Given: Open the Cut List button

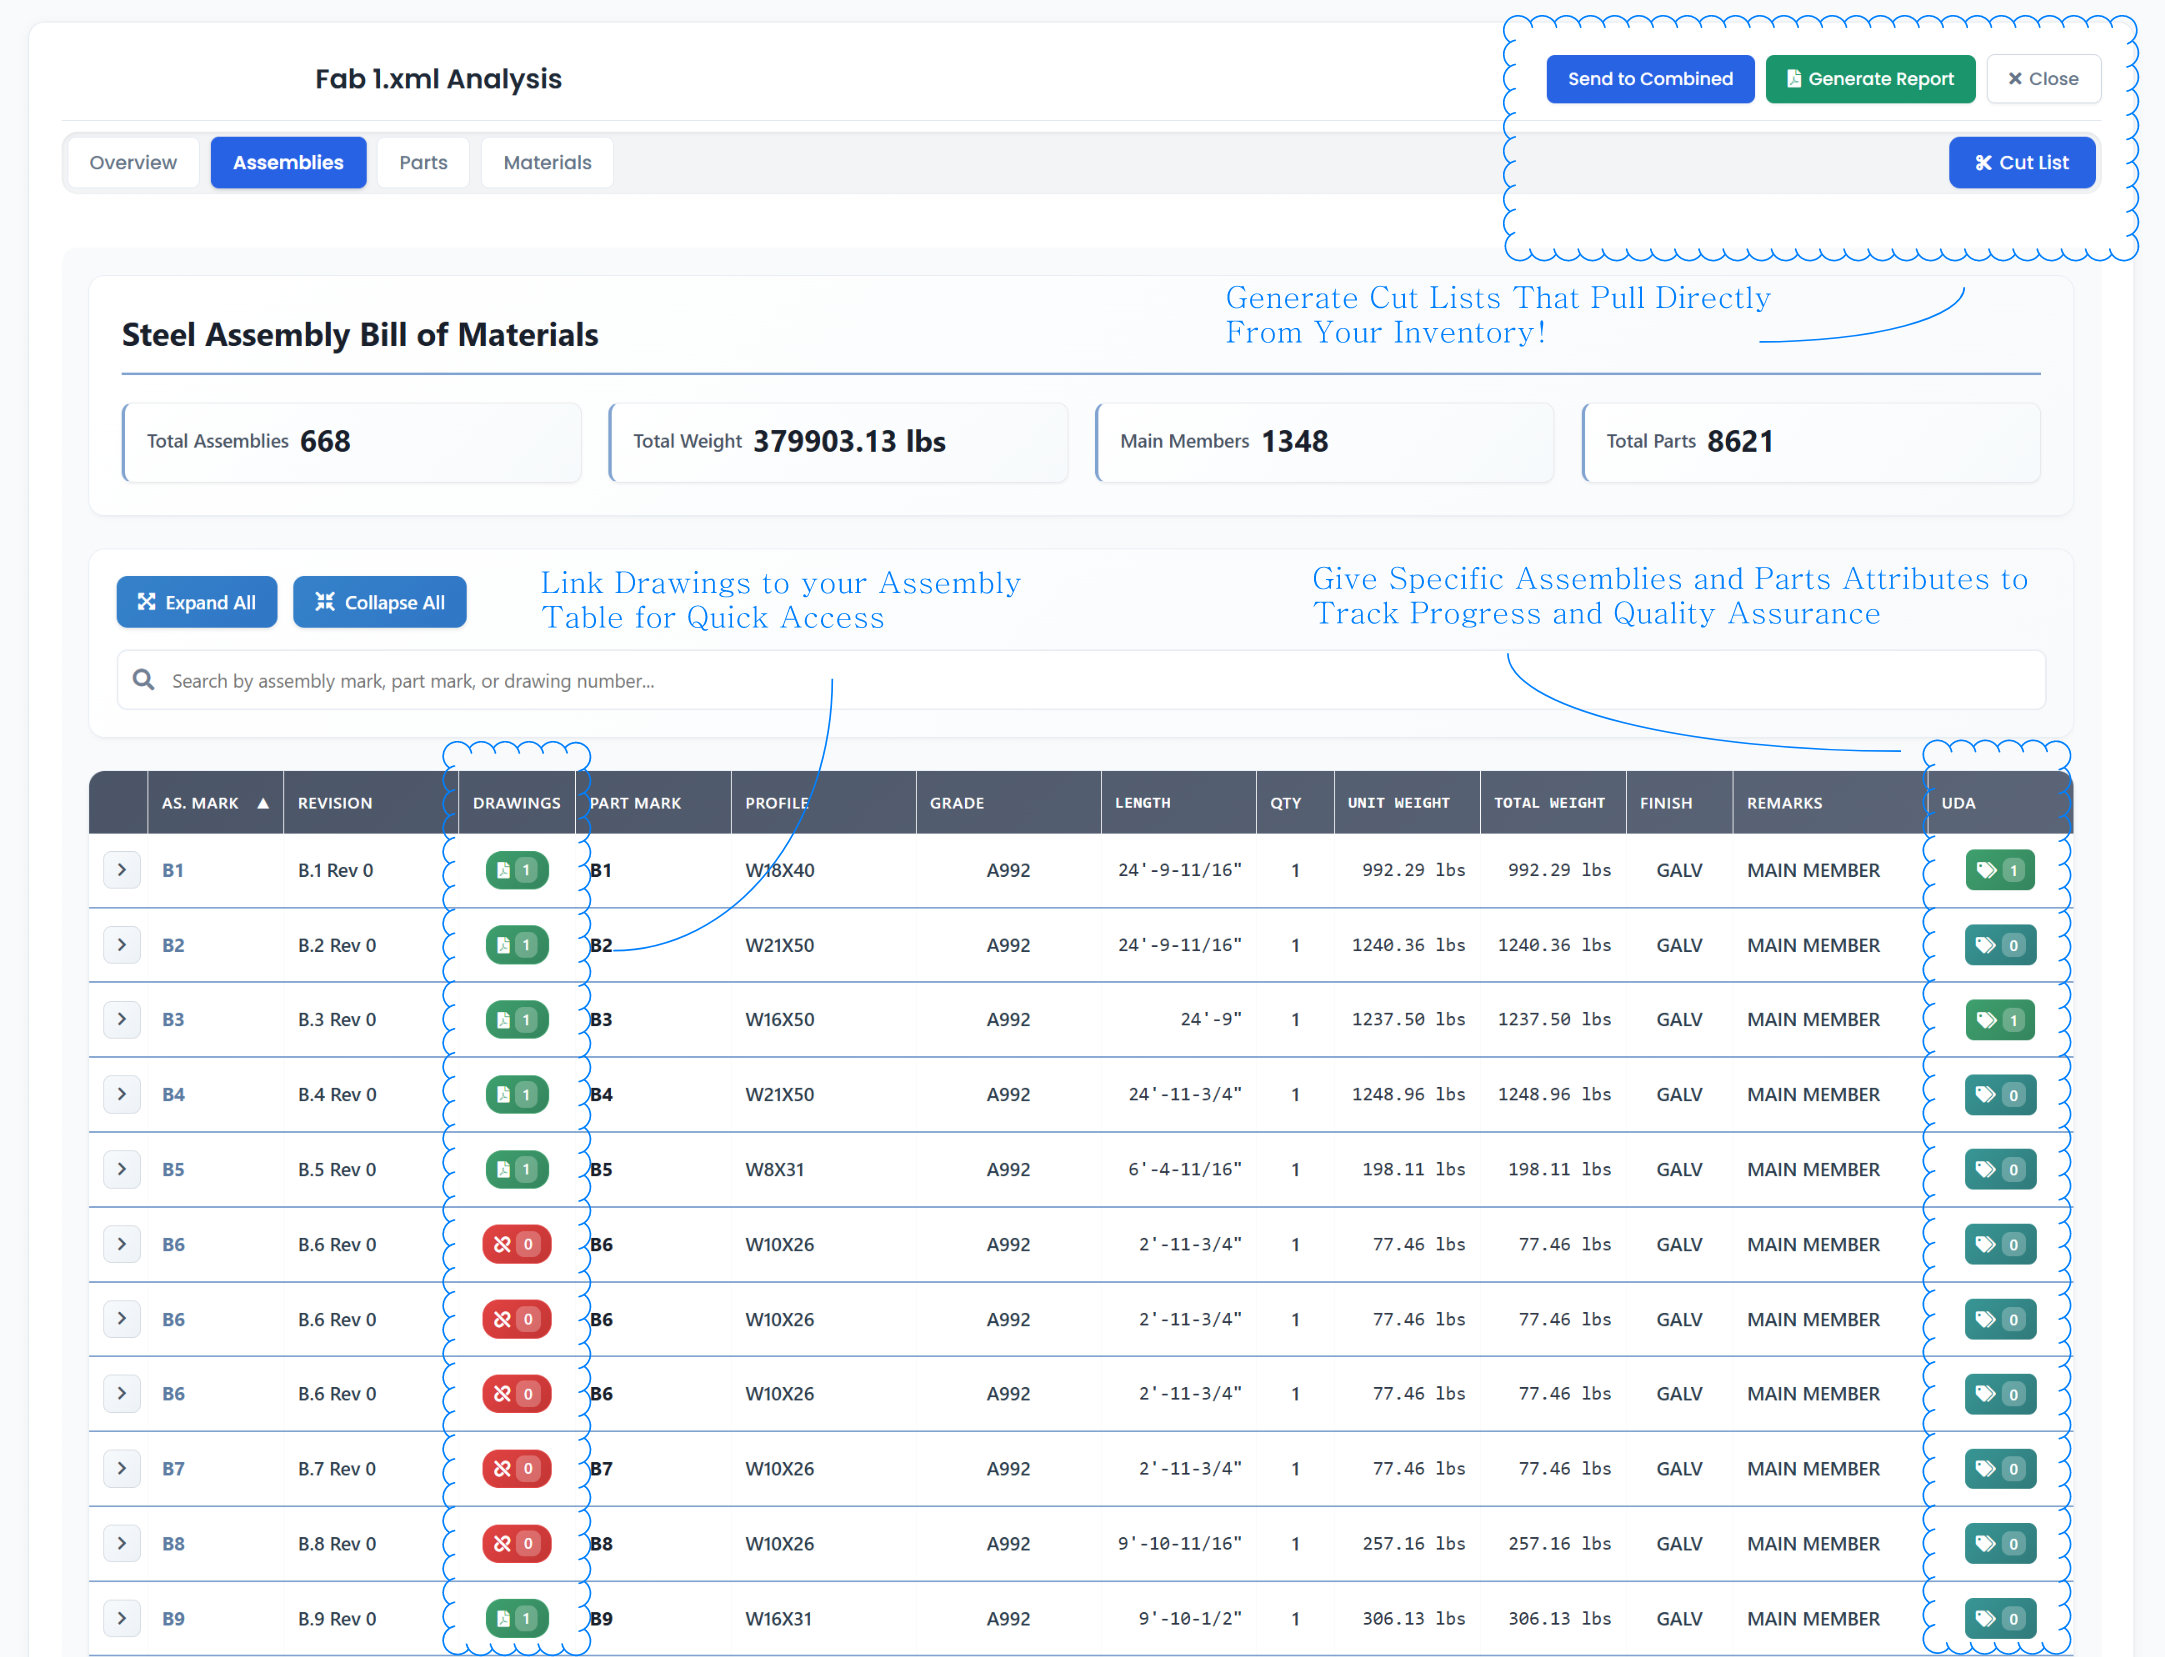Looking at the screenshot, I should point(2021,162).
